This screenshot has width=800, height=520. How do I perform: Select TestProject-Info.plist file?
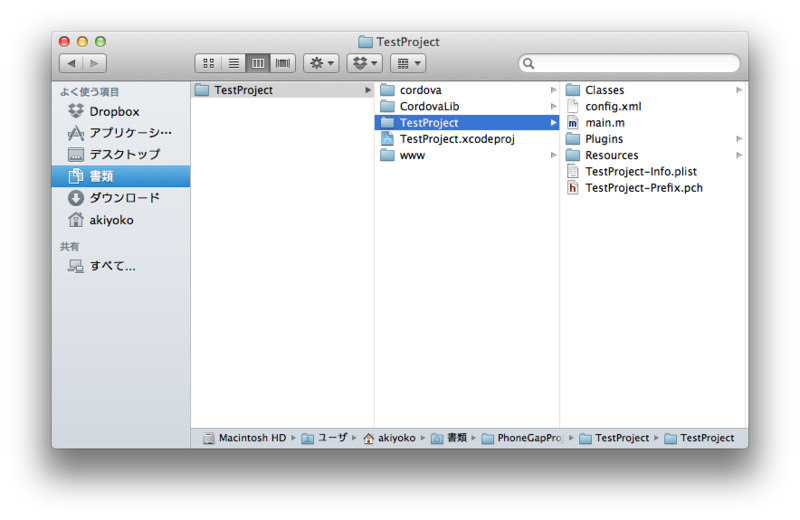pos(653,171)
